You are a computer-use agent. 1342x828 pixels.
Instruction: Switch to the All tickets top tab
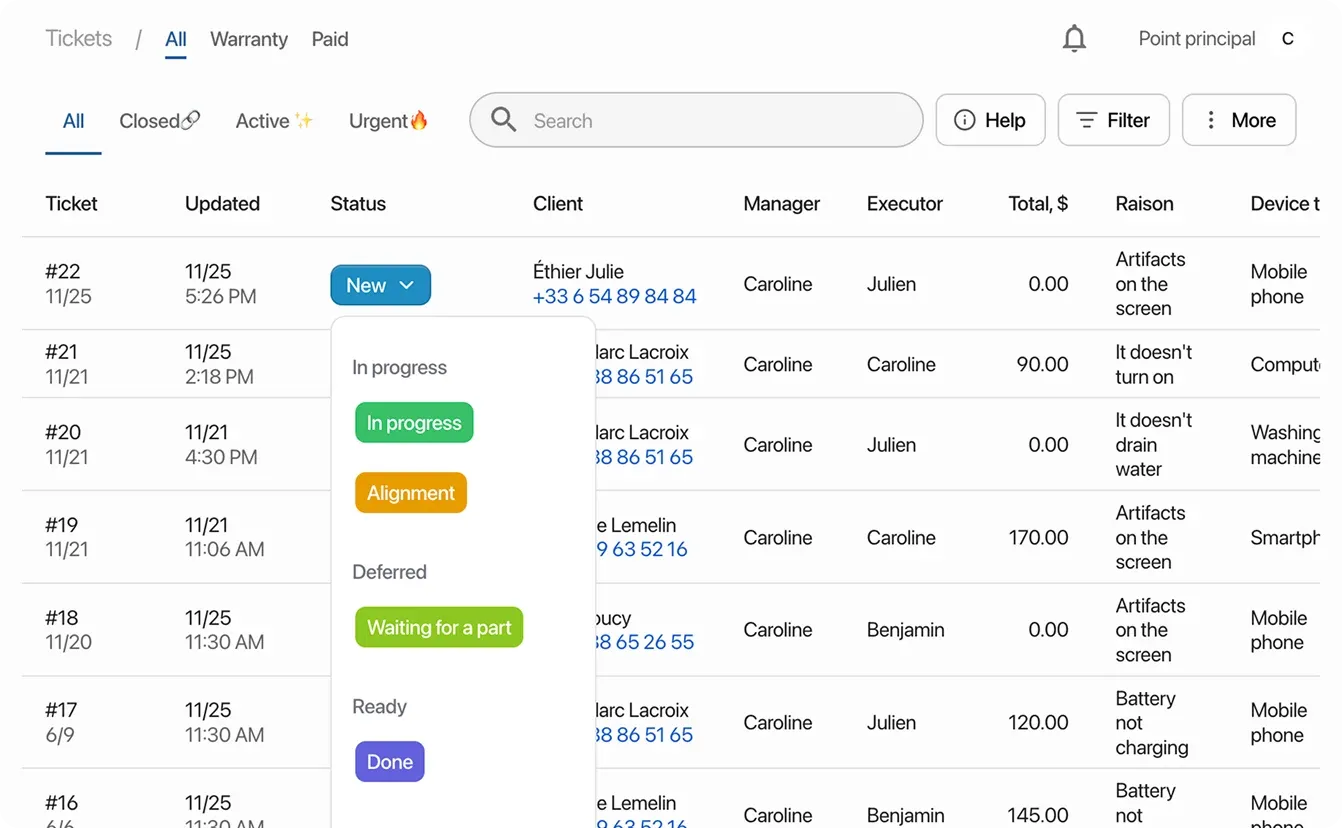pos(176,39)
